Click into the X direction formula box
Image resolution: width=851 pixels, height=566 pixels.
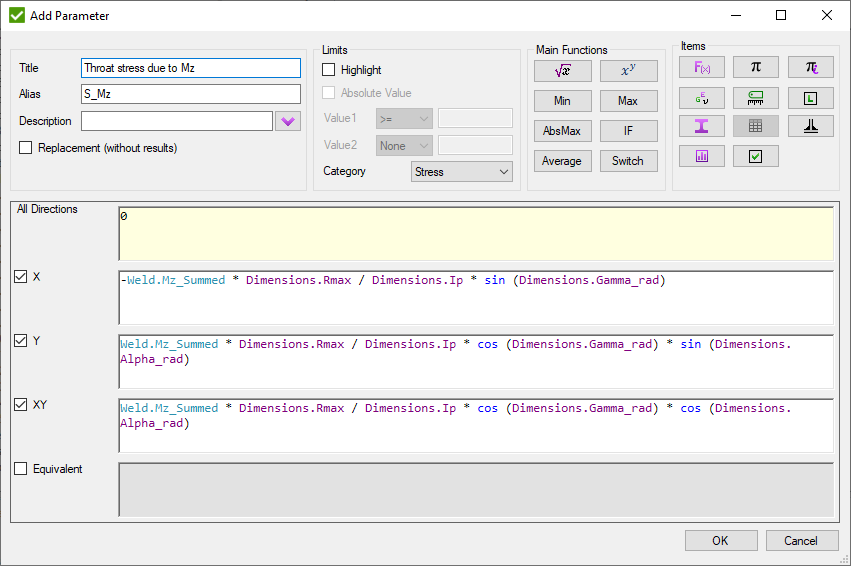tap(475, 297)
